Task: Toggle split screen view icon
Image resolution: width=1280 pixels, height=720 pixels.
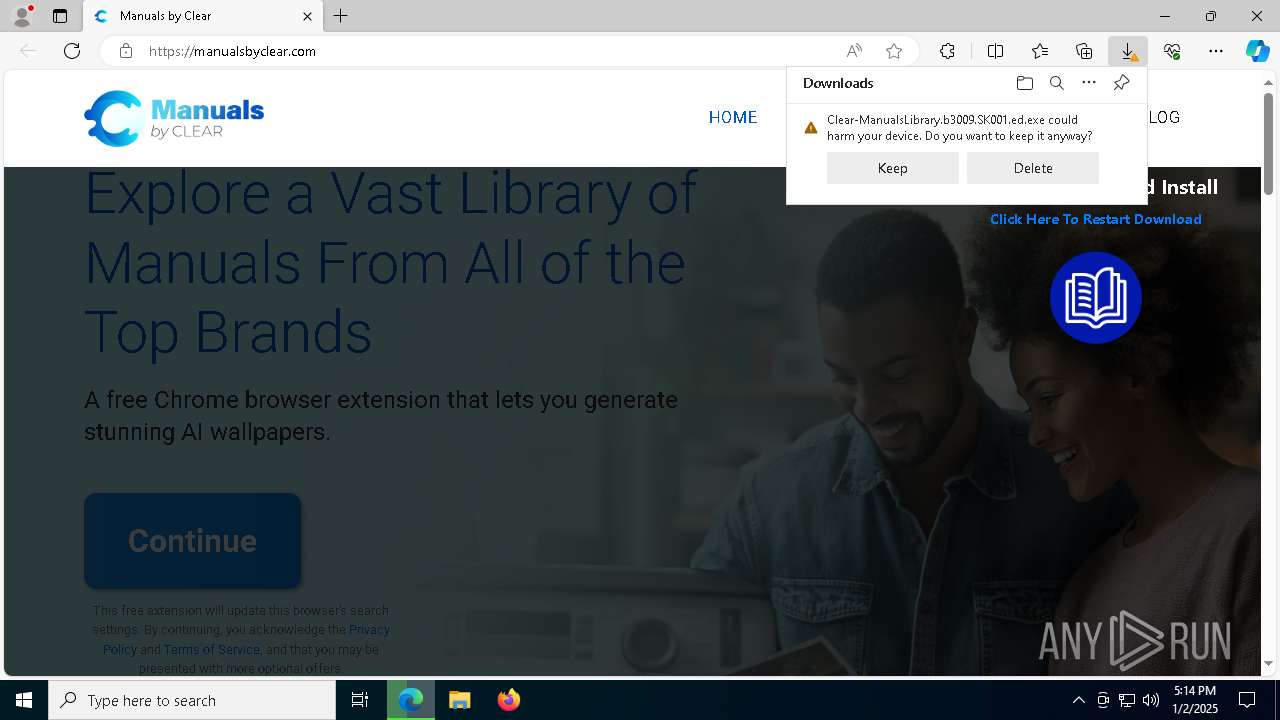Action: click(x=995, y=51)
